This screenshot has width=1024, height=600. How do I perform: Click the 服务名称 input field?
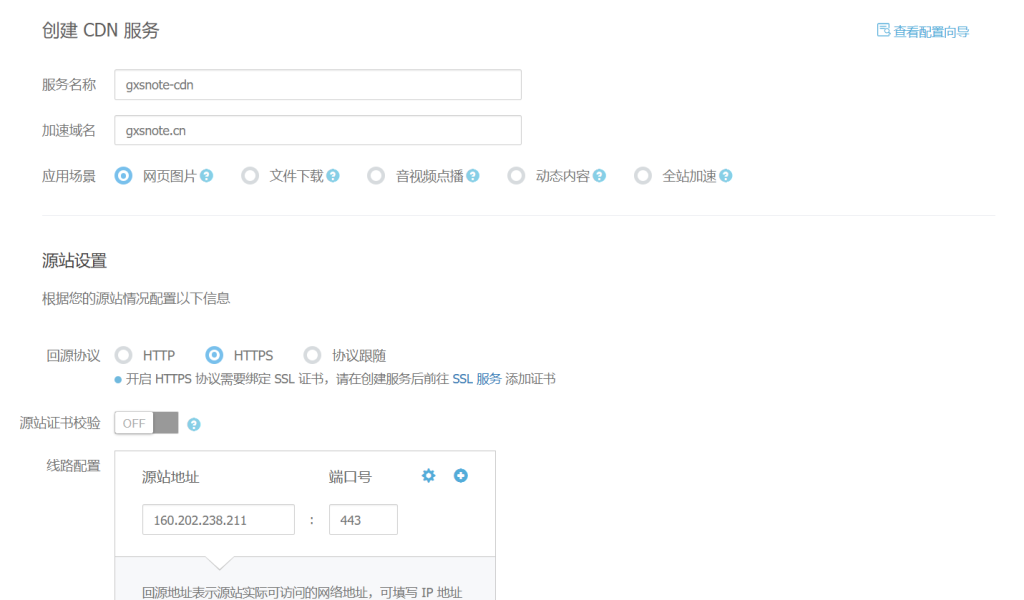point(318,85)
